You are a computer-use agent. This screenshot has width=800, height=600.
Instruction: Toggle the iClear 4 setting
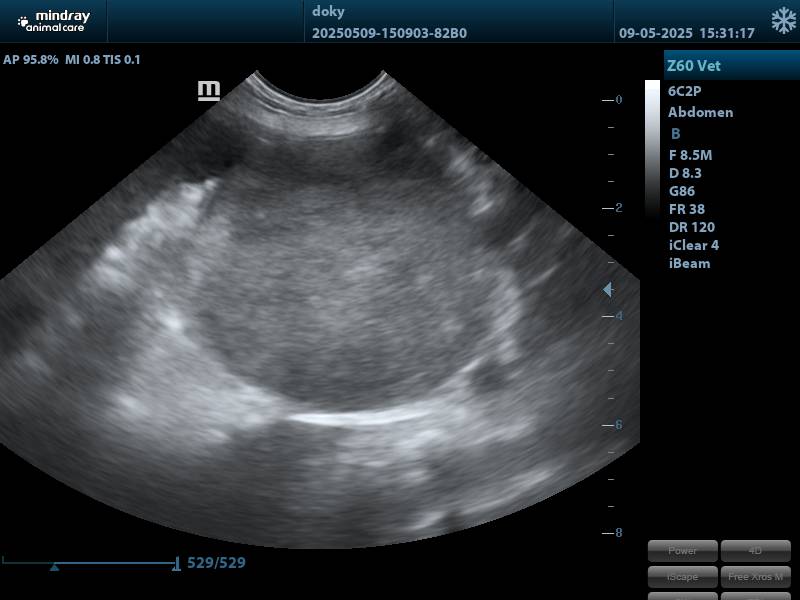(693, 245)
